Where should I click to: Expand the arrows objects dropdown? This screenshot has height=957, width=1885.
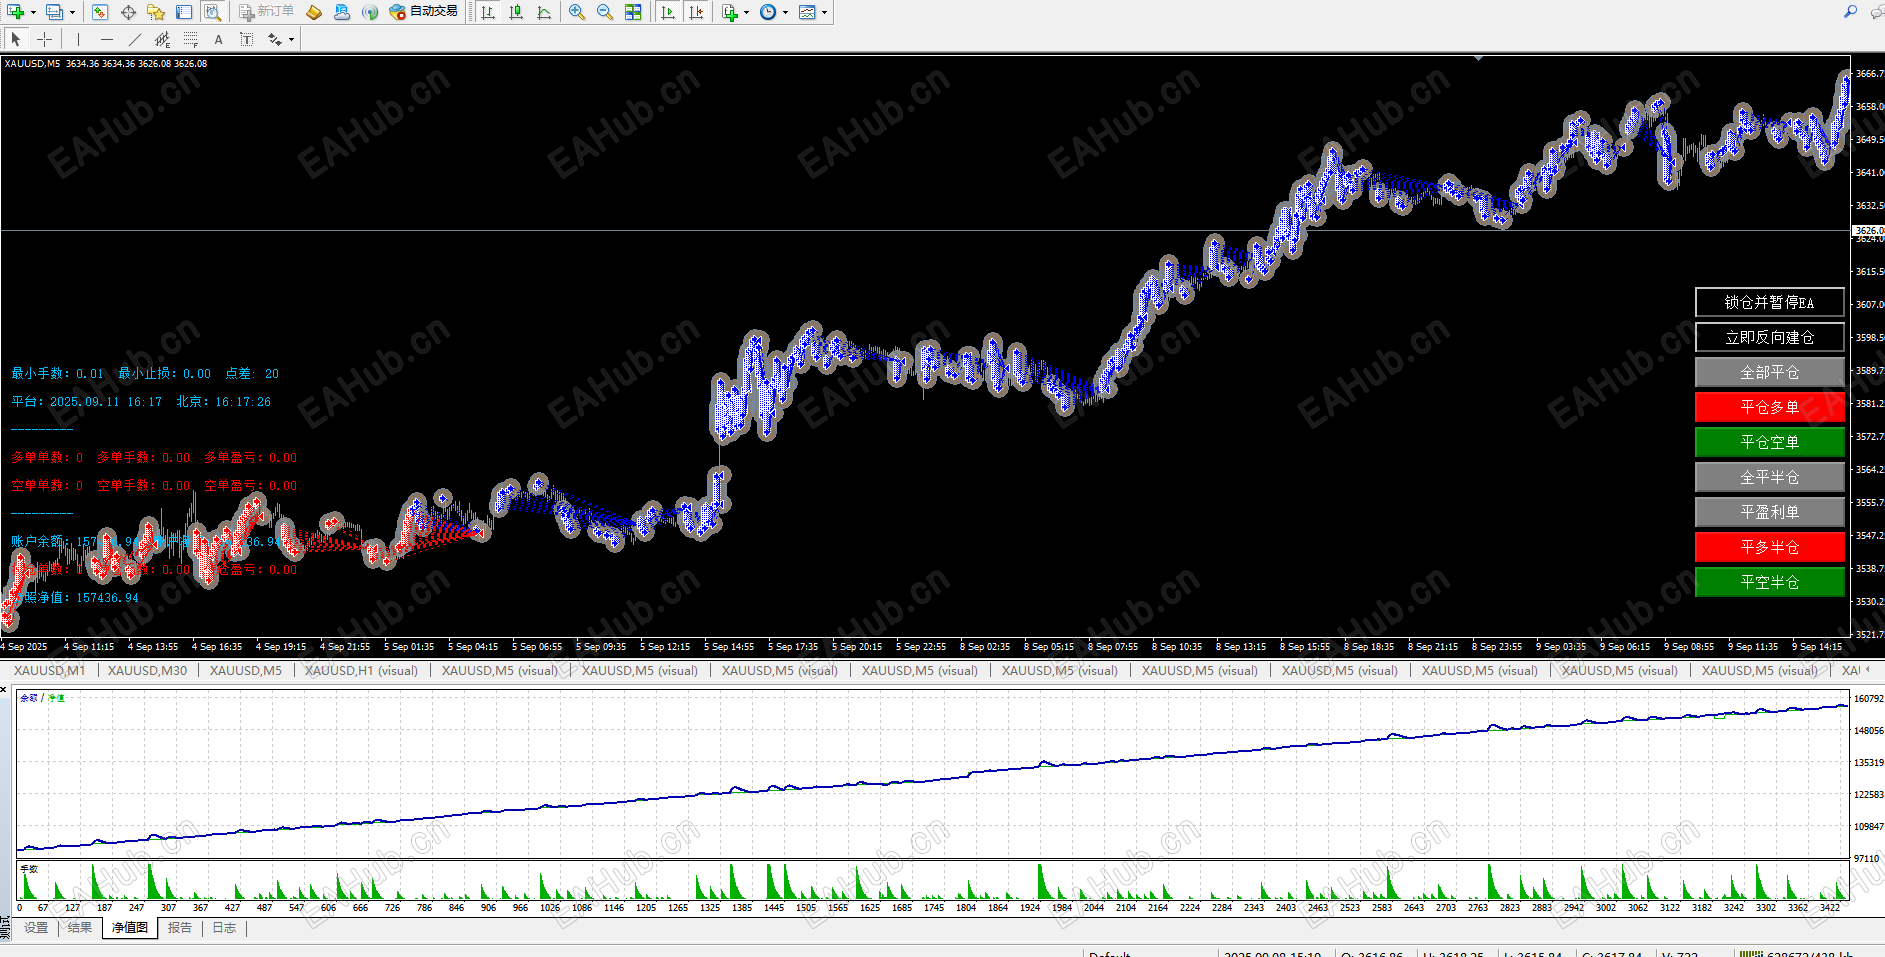pyautogui.click(x=291, y=40)
